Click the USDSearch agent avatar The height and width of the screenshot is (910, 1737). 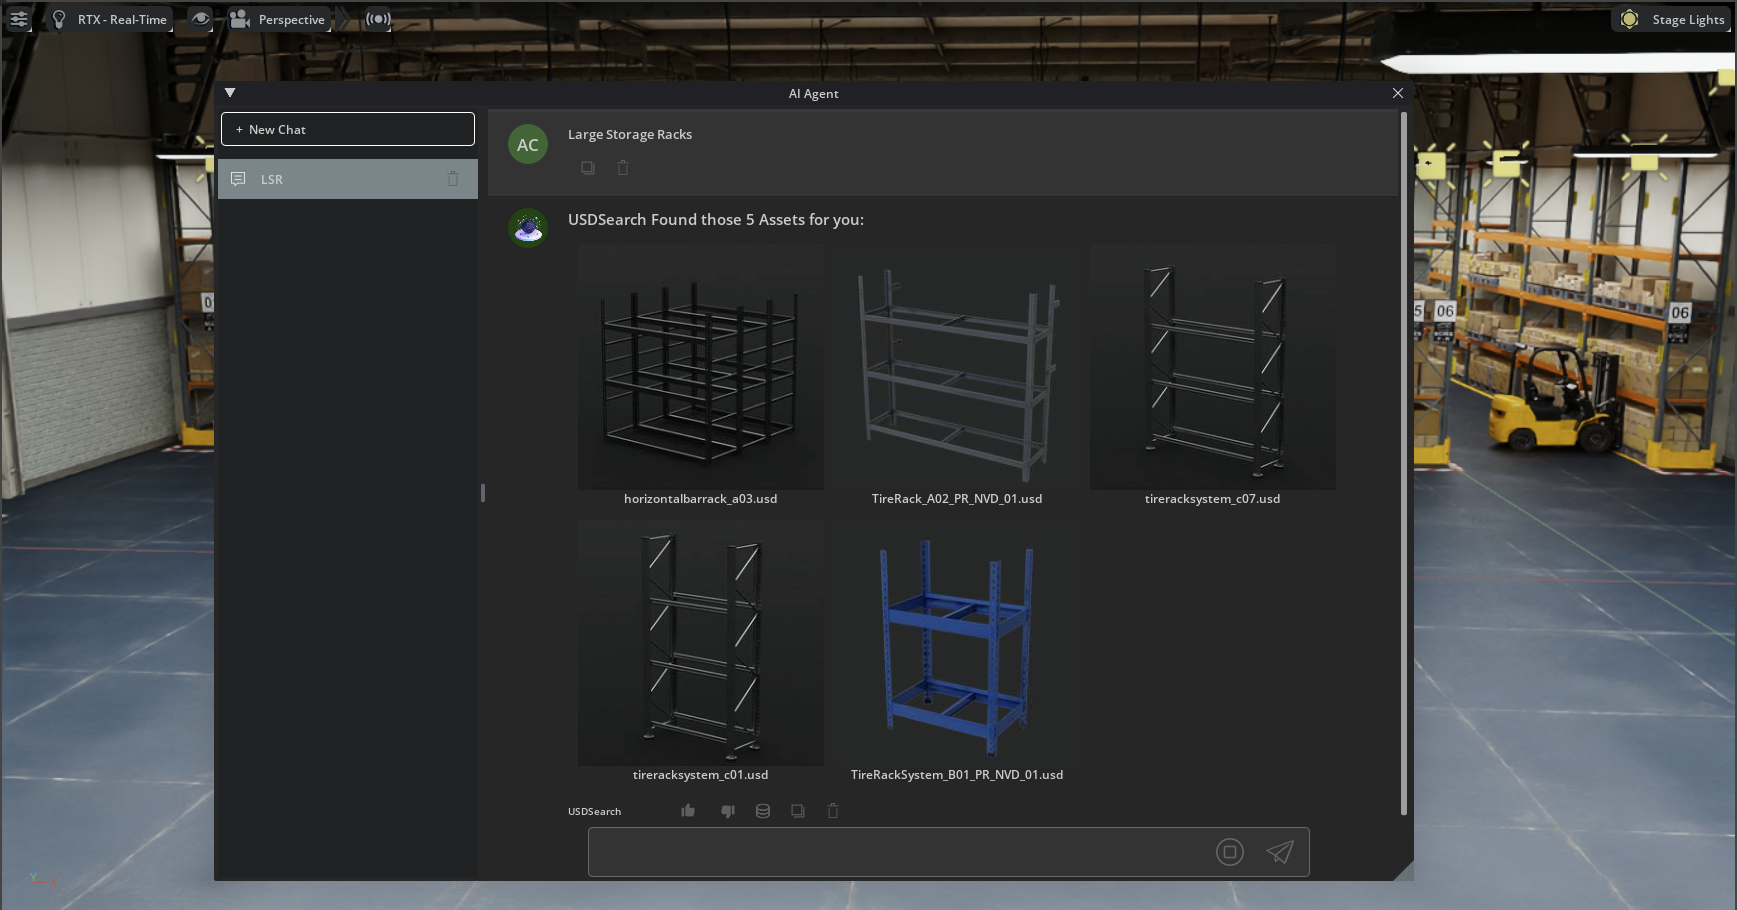[528, 228]
